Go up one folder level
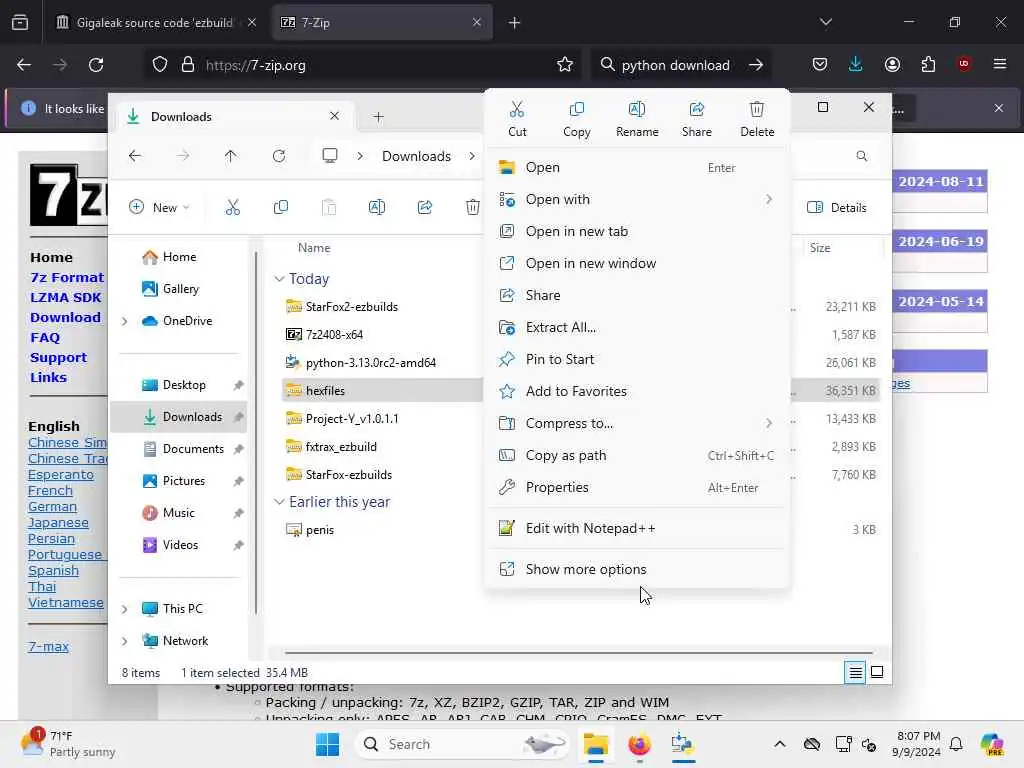This screenshot has height=768, width=1024. 231,156
